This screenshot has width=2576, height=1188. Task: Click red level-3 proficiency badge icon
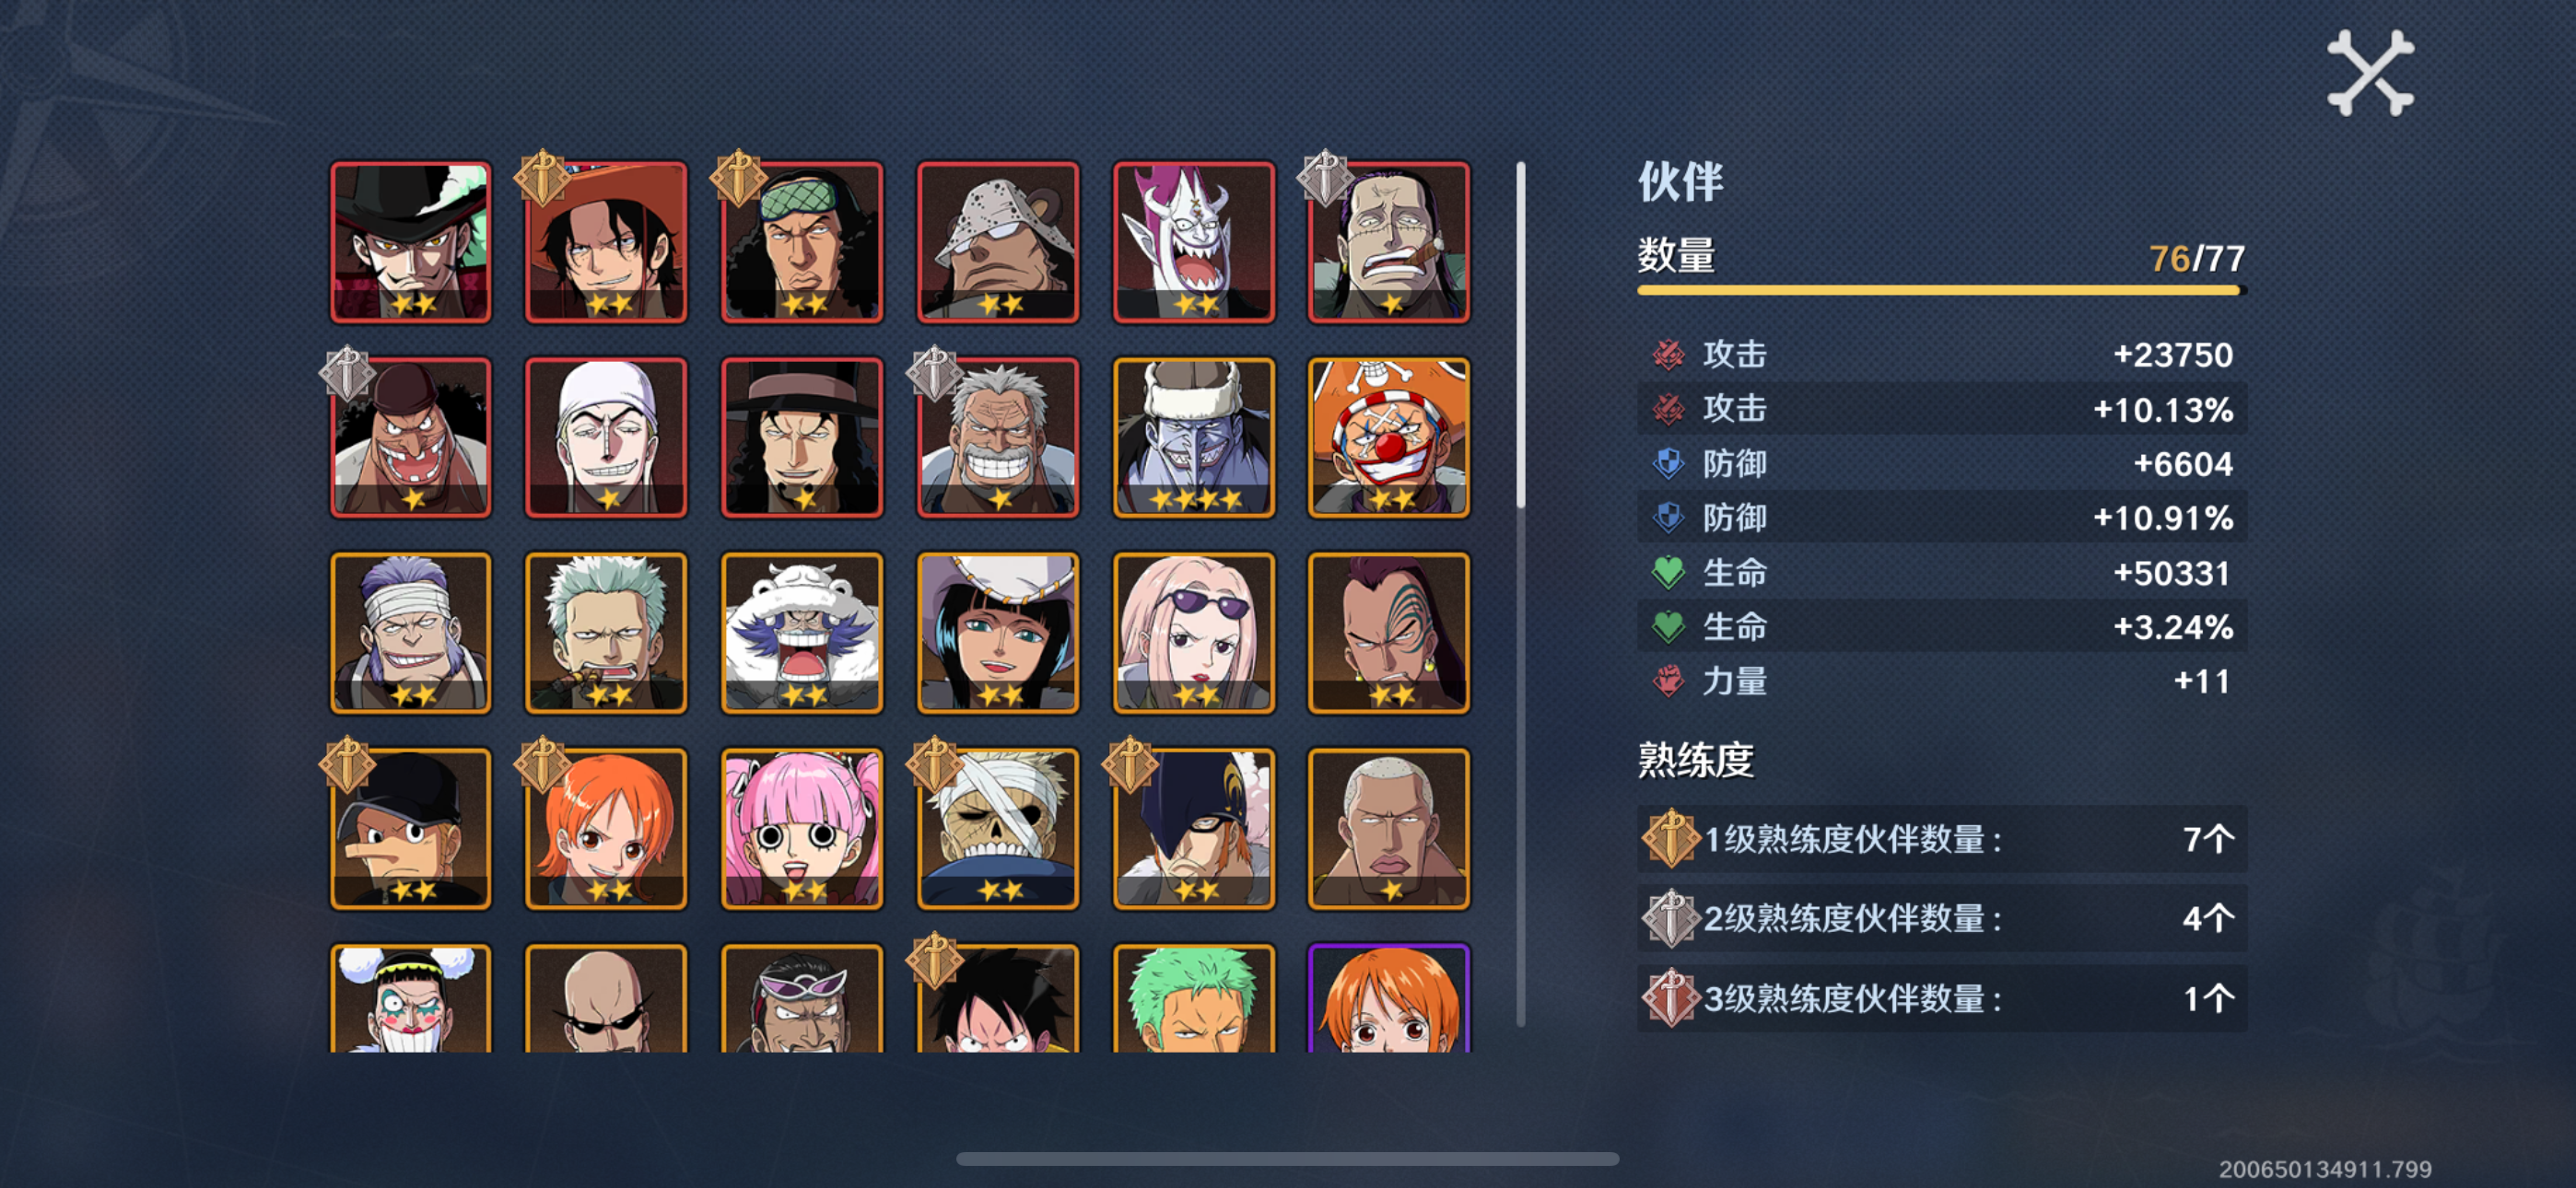click(1670, 998)
